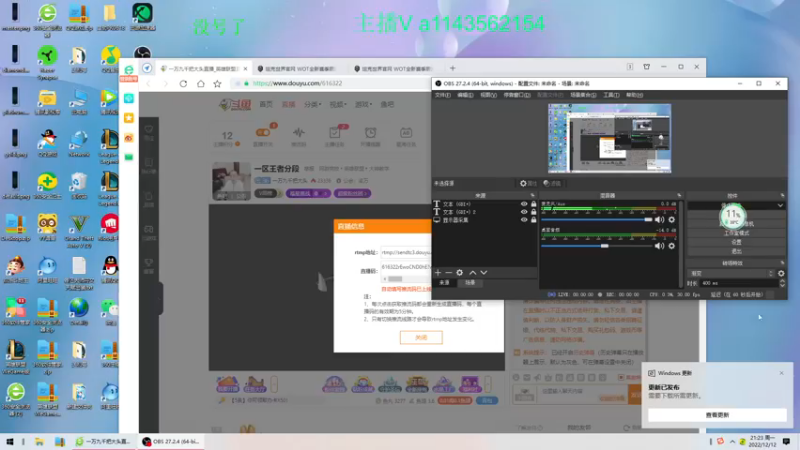Open source properties gear below sources list
This screenshot has width=800, height=450.
[x=460, y=272]
